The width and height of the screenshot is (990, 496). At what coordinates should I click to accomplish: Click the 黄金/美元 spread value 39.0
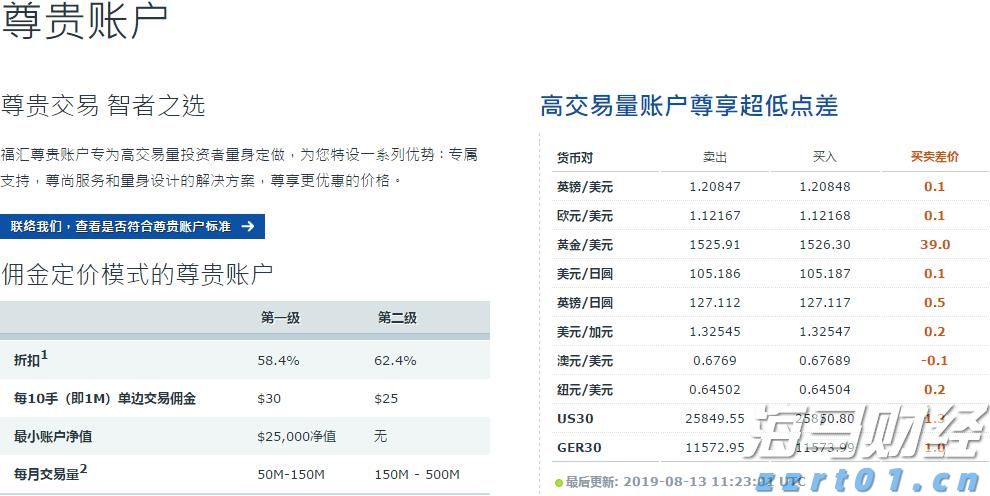(x=934, y=245)
